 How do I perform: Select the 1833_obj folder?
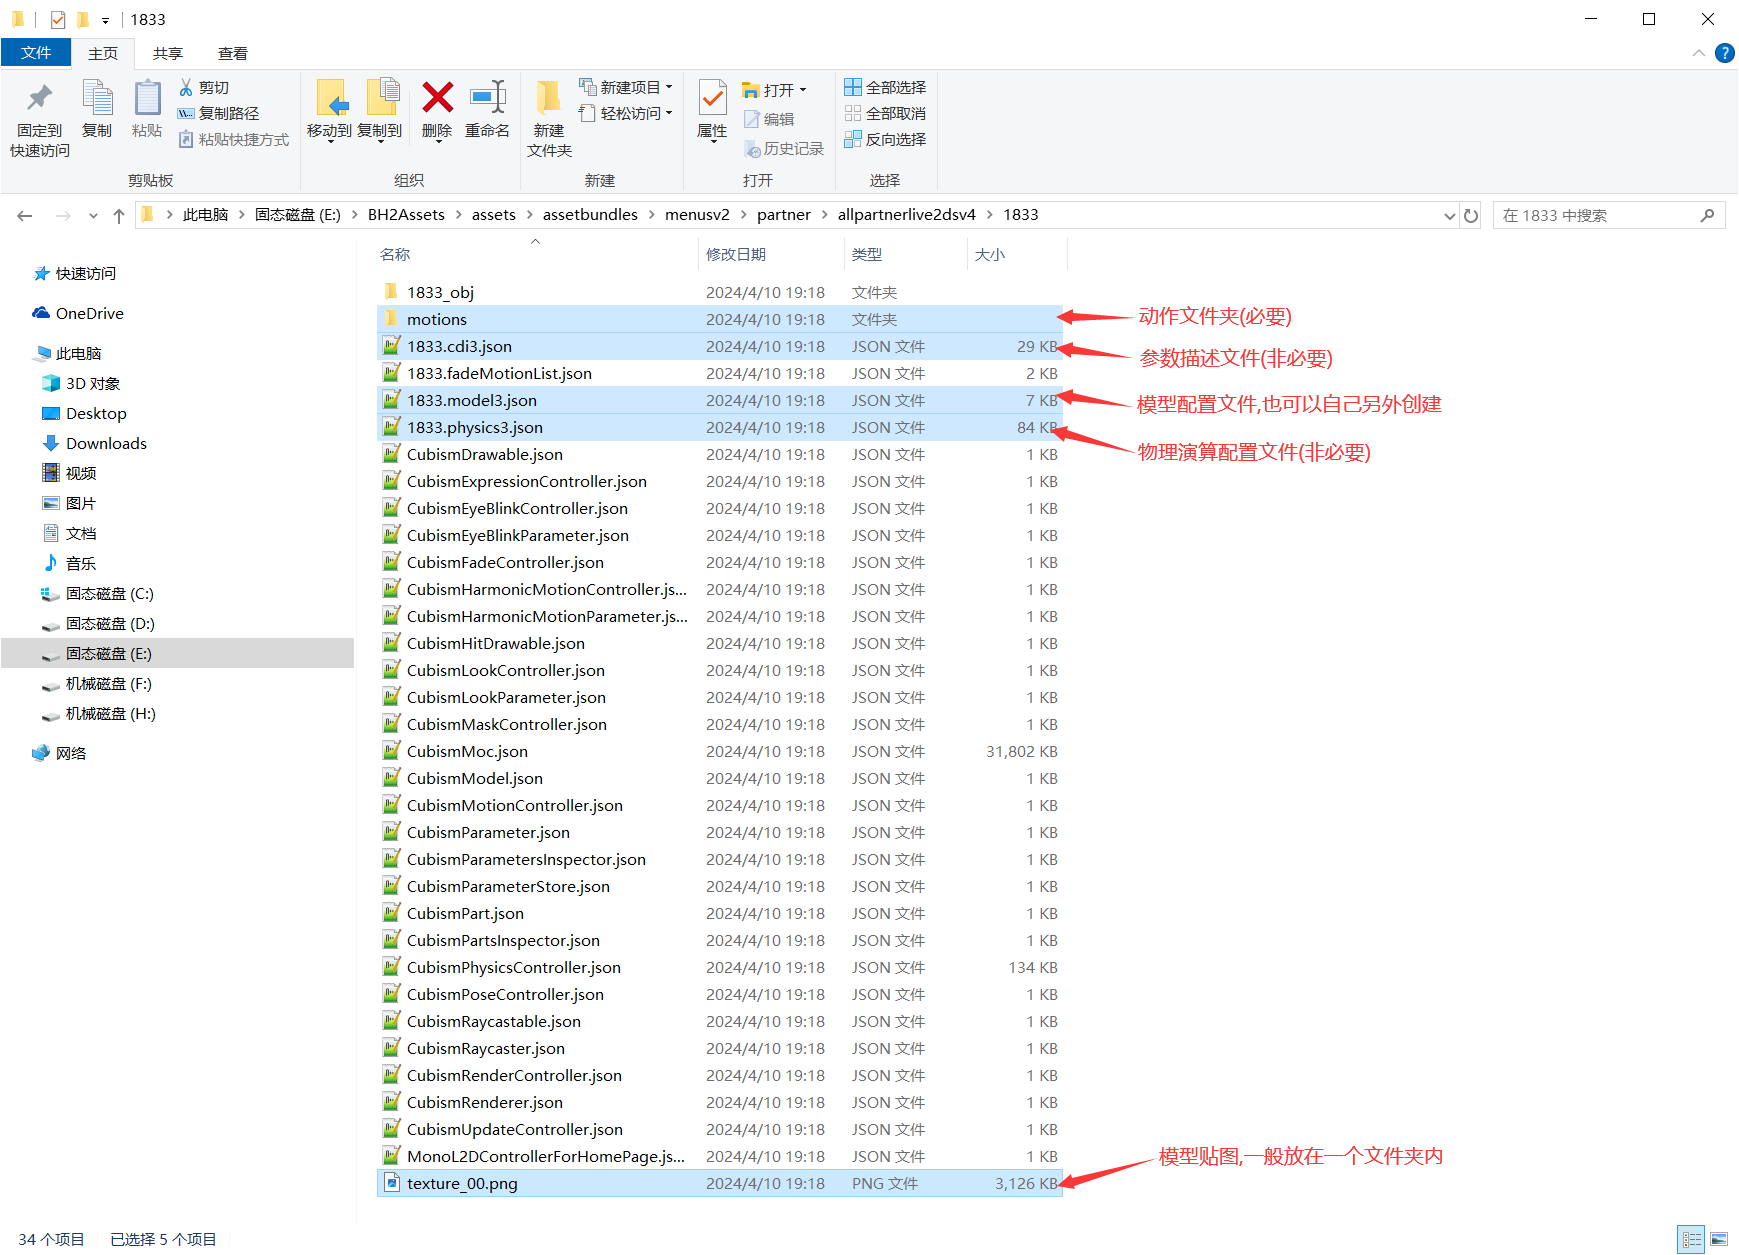[x=719, y=293]
